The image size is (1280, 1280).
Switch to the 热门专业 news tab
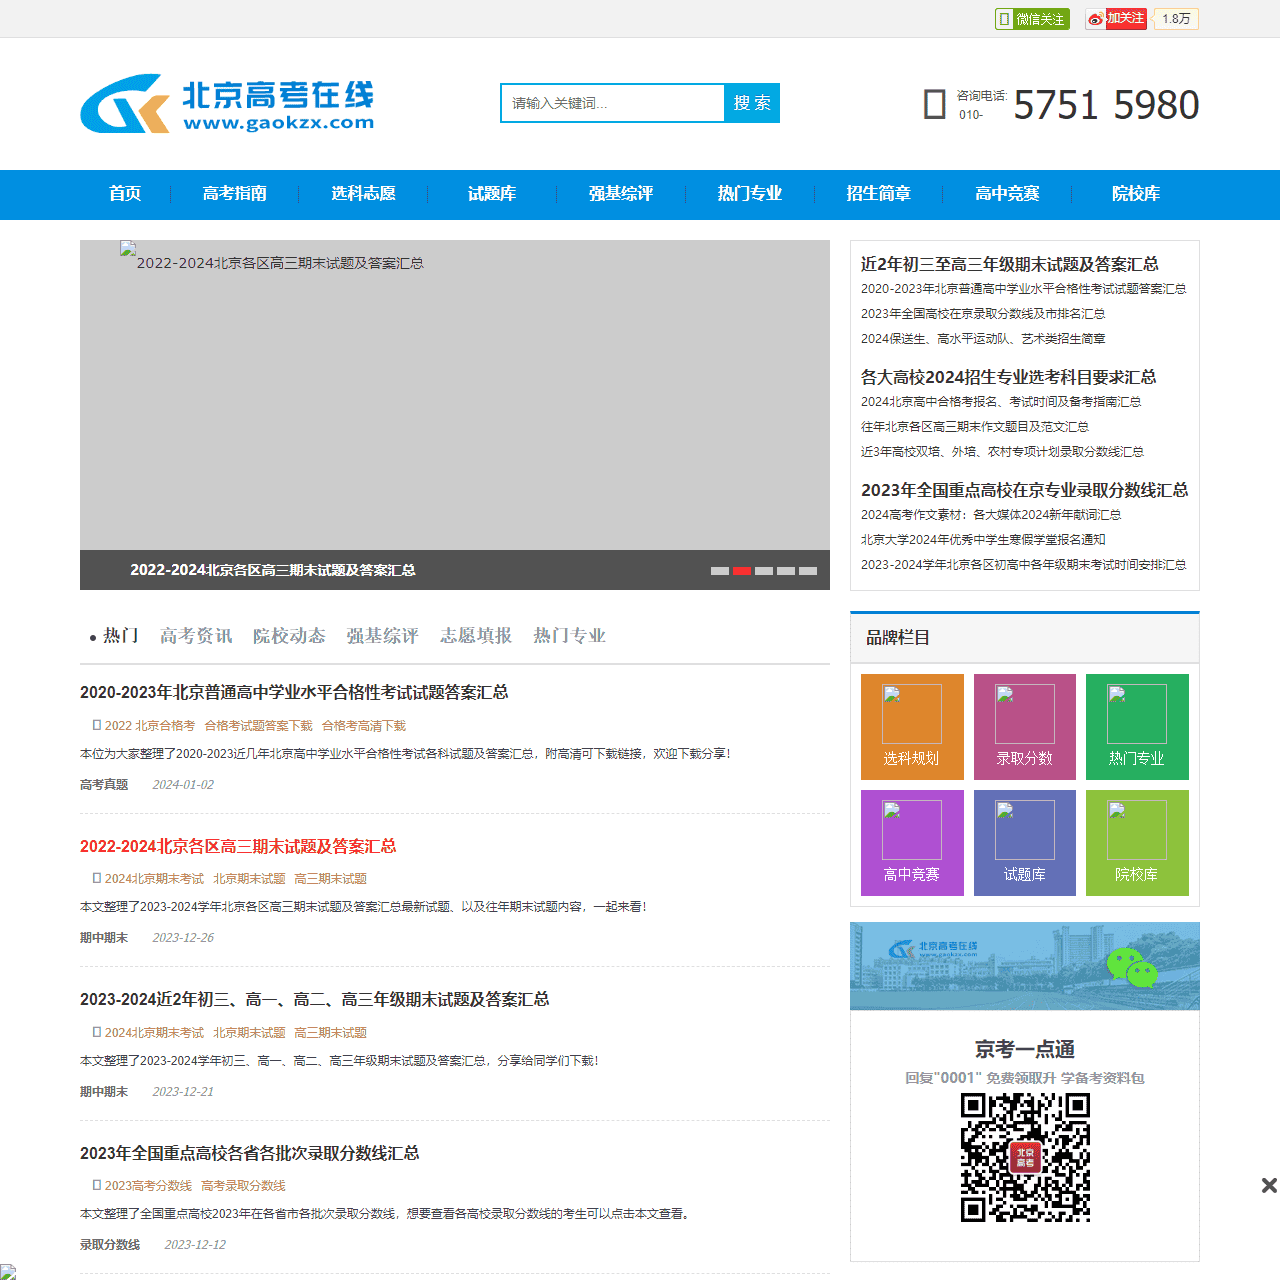570,636
